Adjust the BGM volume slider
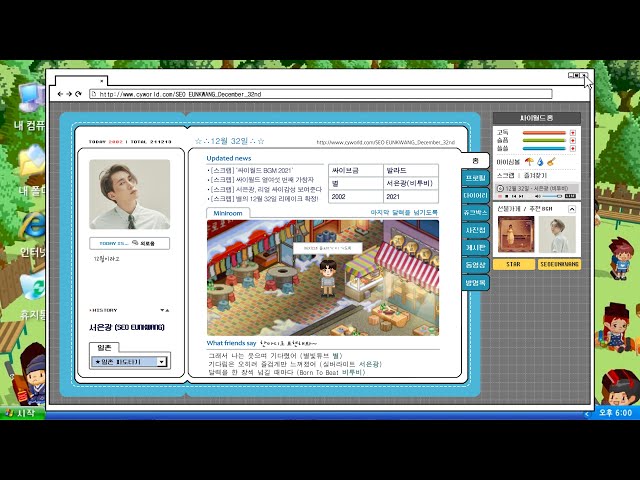640x480 pixels. tap(552, 196)
